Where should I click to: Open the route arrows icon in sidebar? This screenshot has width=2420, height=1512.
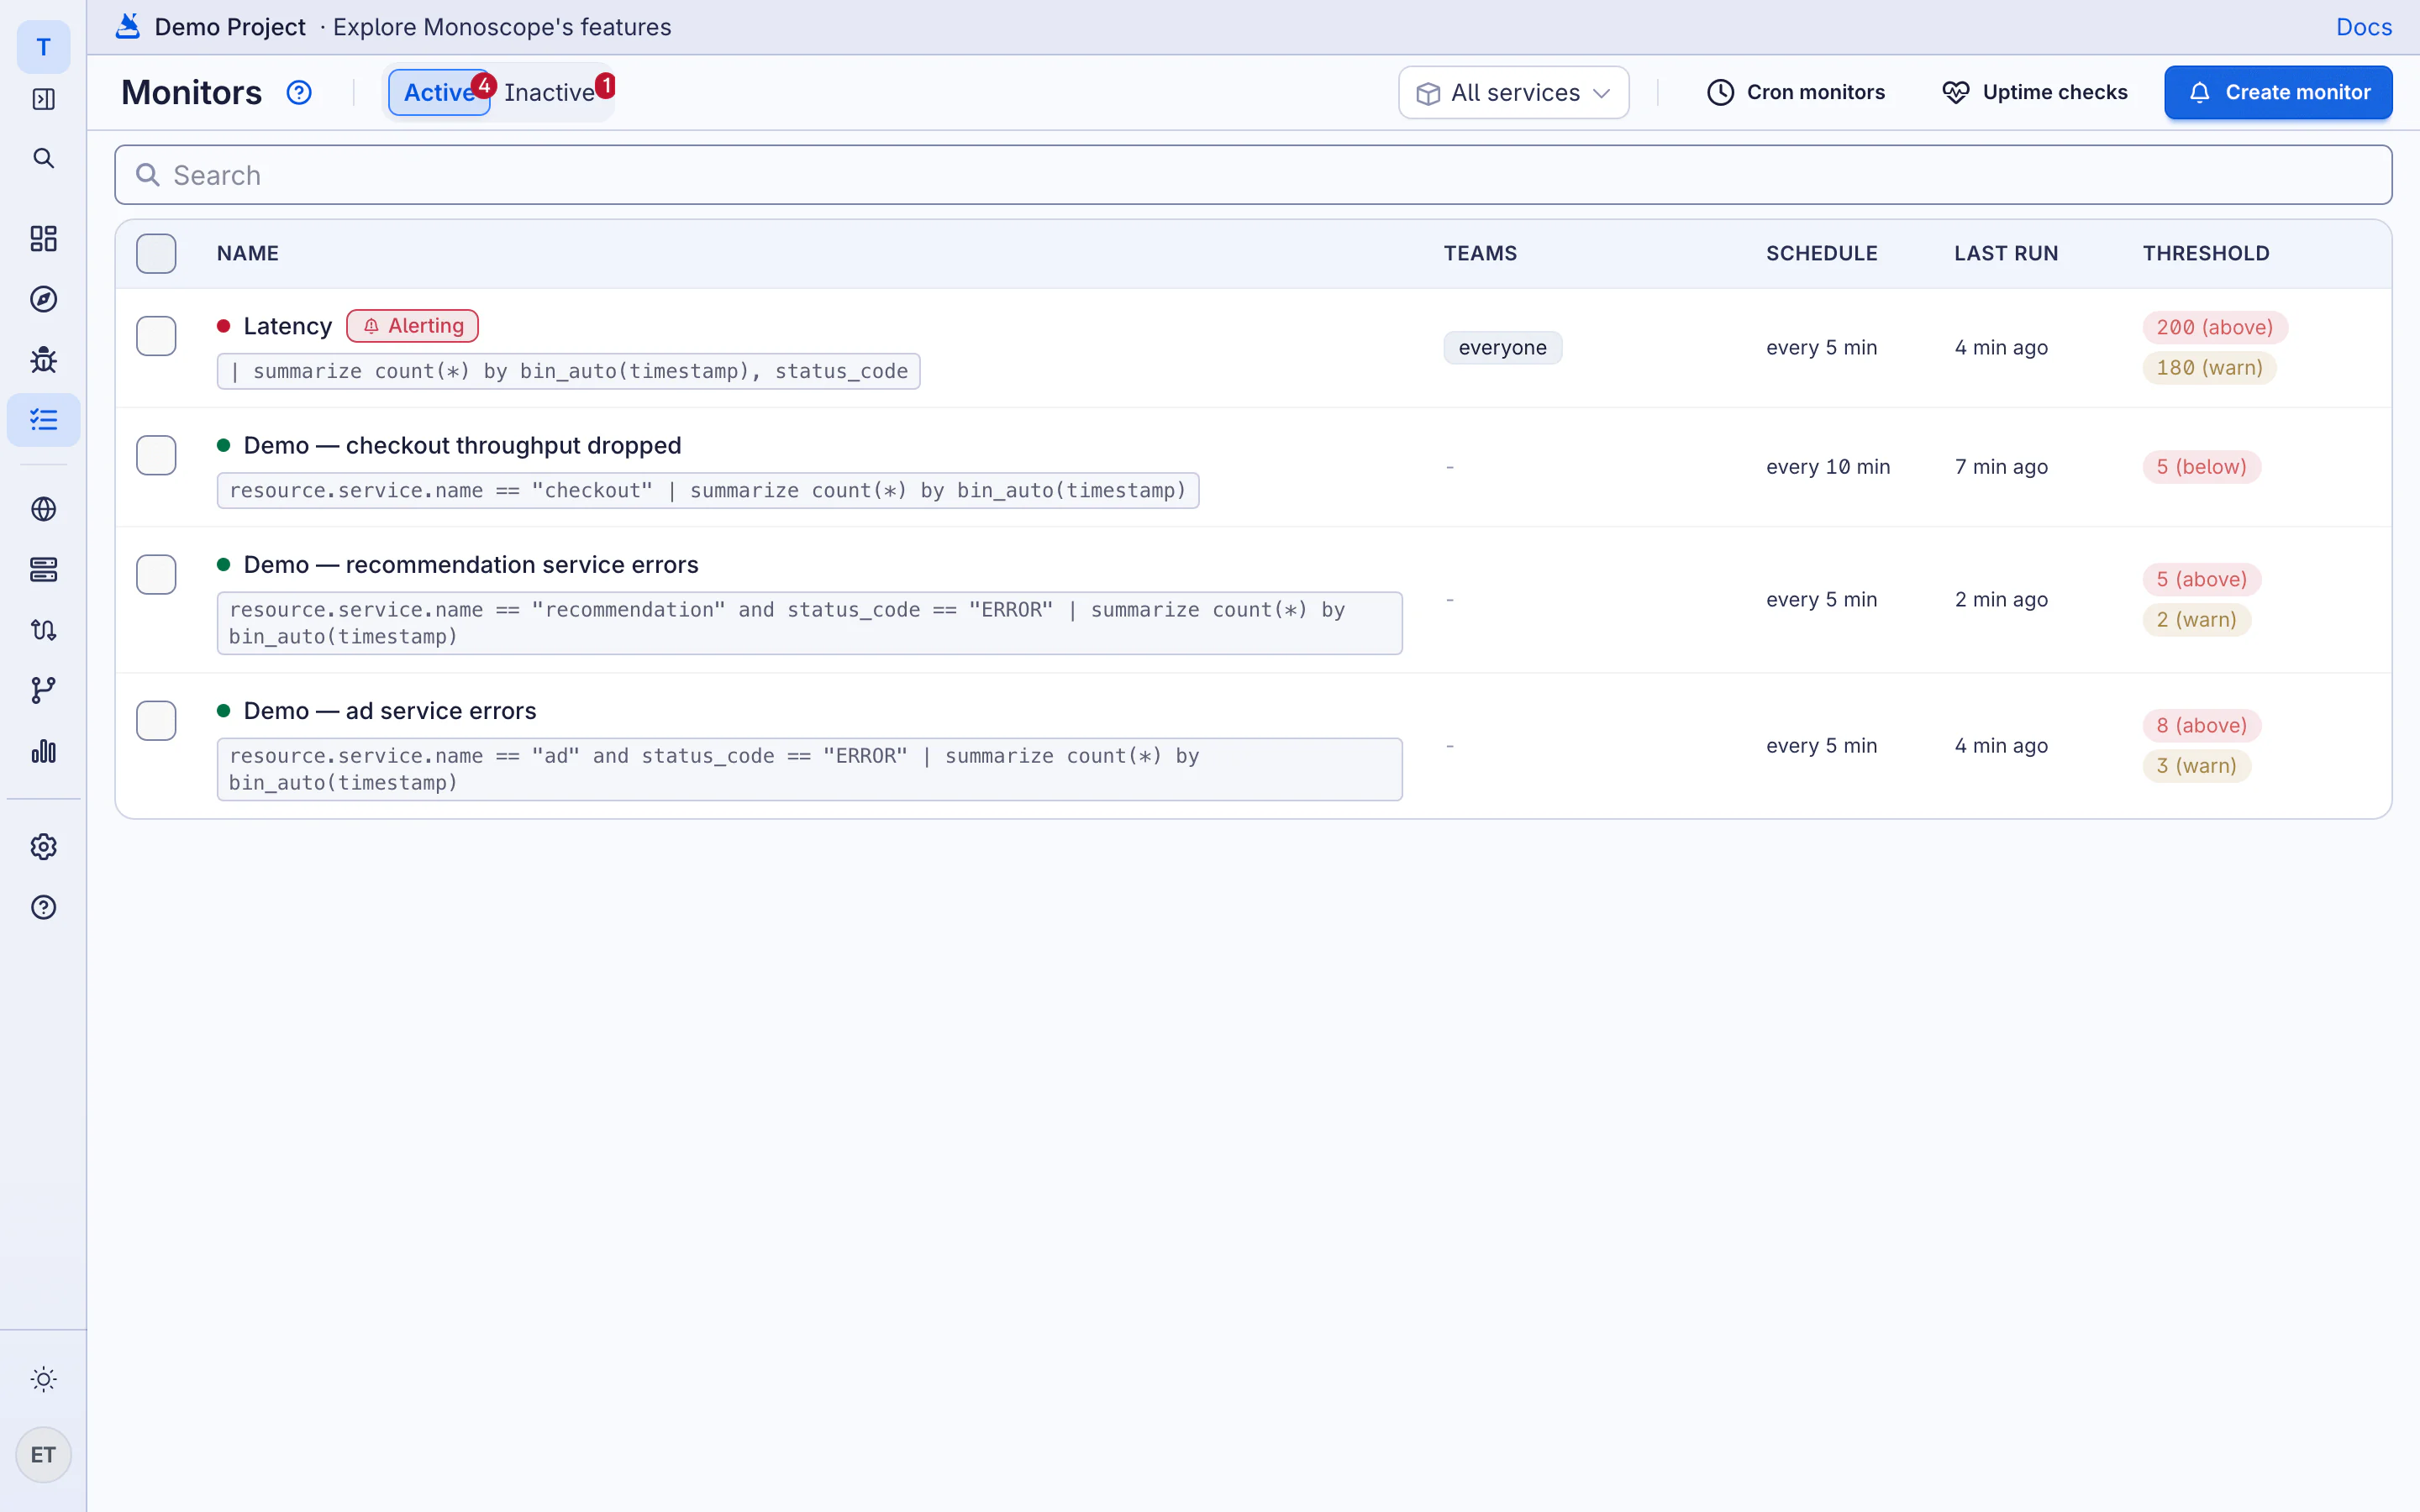43,630
